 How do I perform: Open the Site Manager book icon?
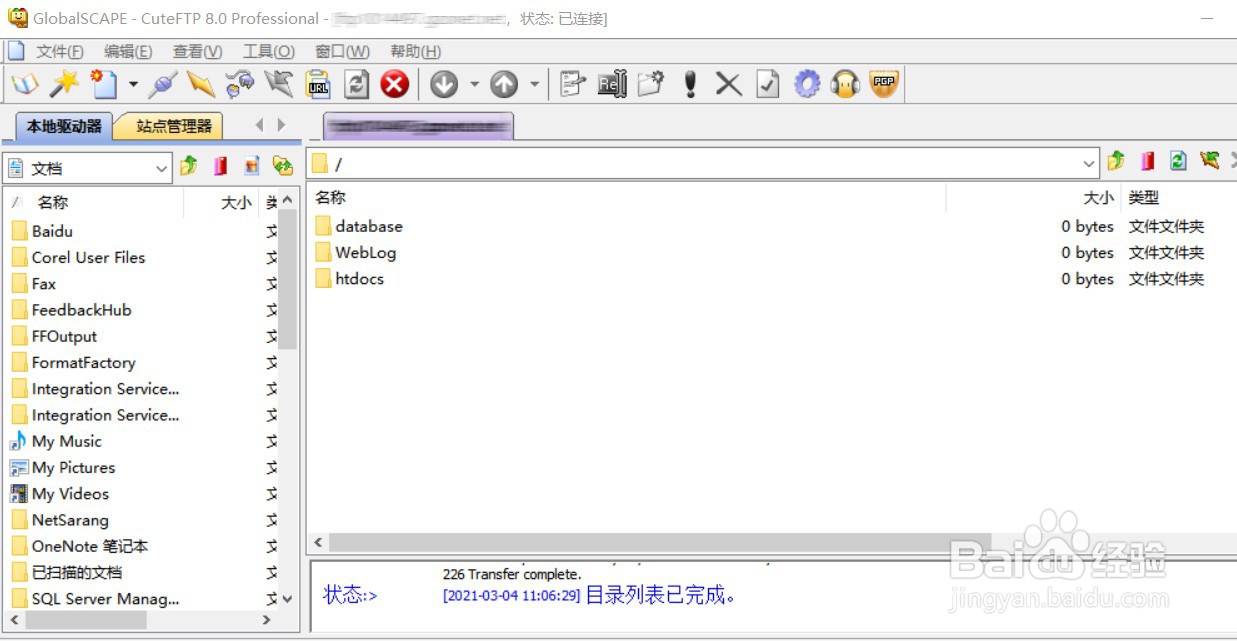coord(24,84)
